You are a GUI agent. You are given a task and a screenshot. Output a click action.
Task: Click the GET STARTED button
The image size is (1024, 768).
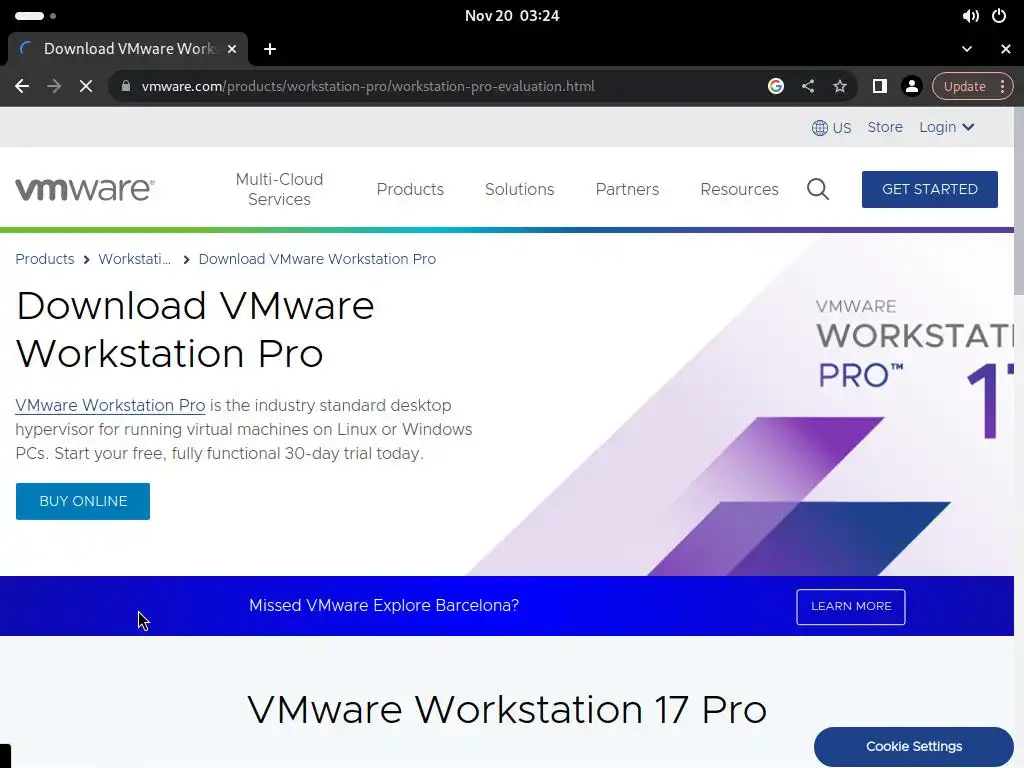coord(929,189)
